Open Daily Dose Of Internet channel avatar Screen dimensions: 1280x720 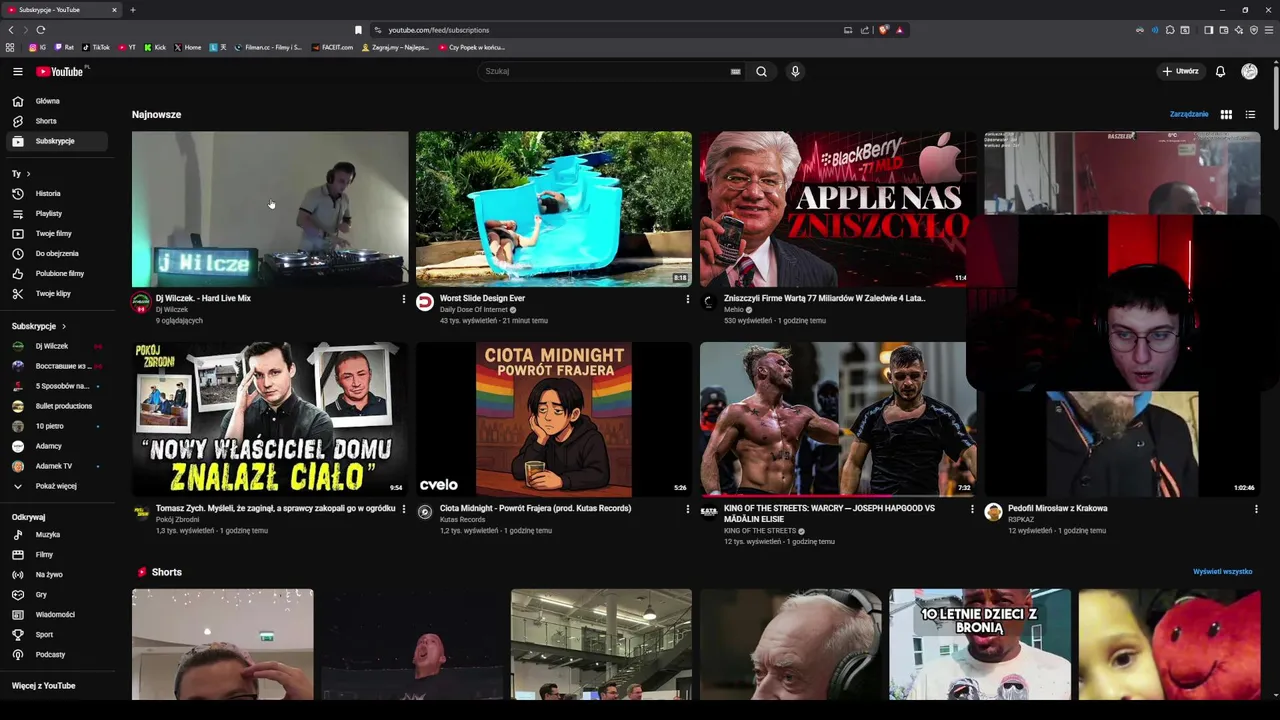pyautogui.click(x=425, y=302)
